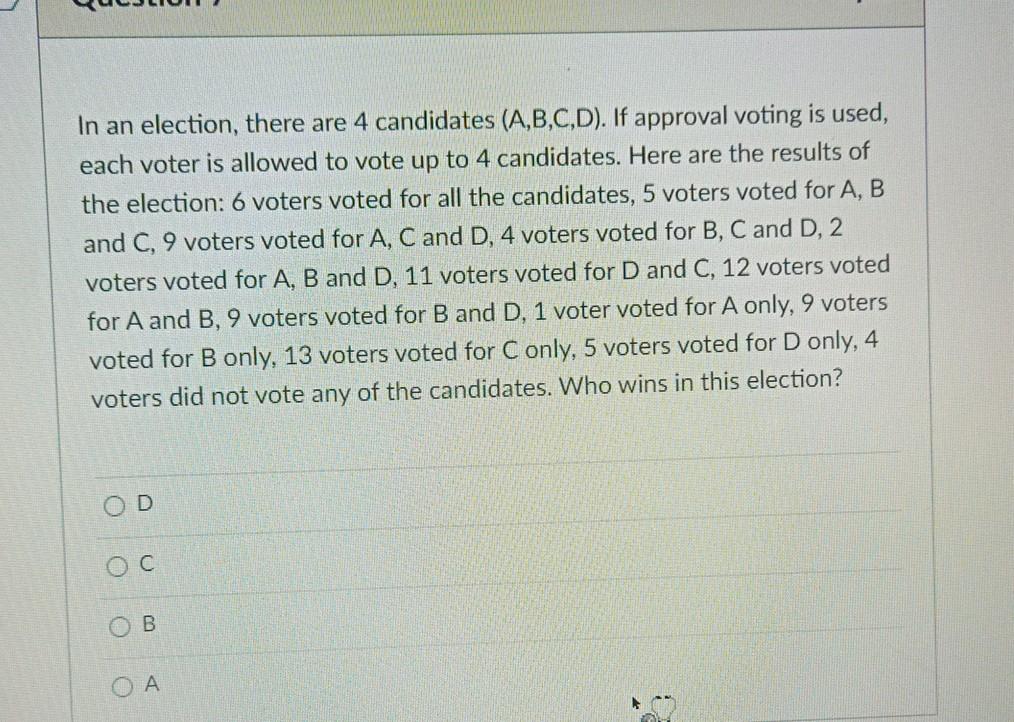
Task: Click the small icon near the bottom cursor
Action: [662, 706]
